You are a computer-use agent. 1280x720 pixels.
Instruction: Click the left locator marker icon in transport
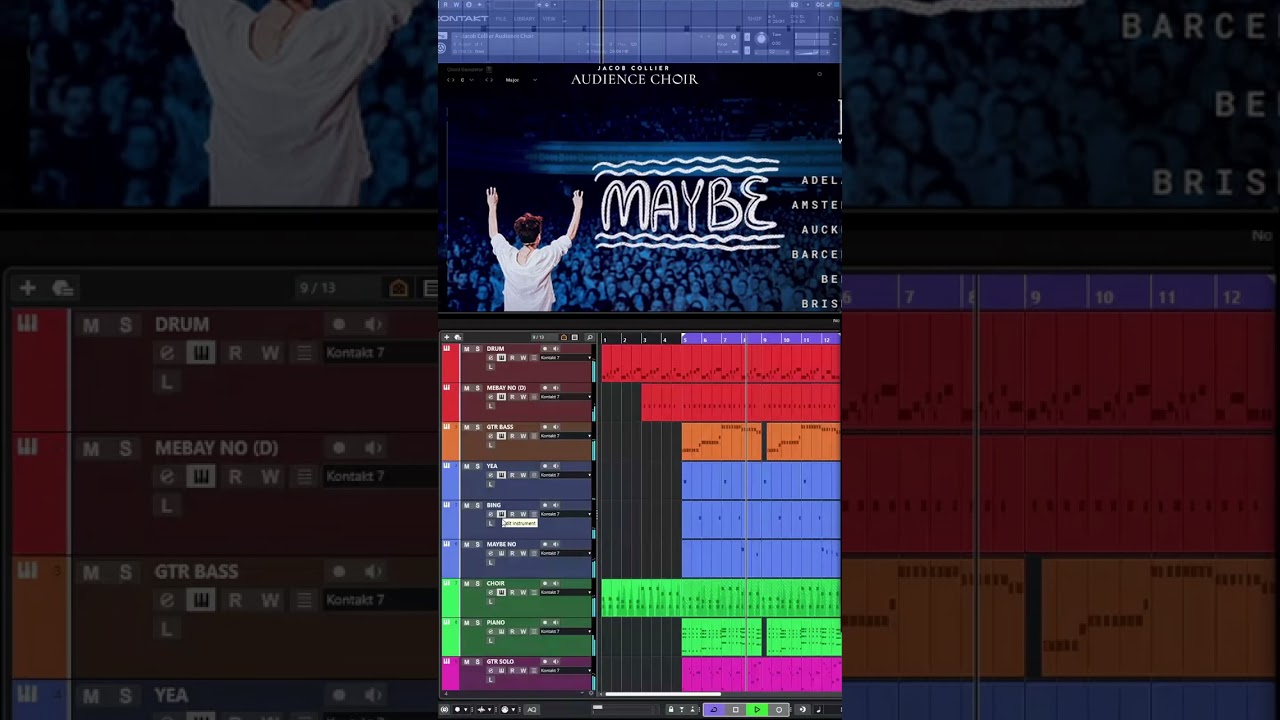(681, 710)
